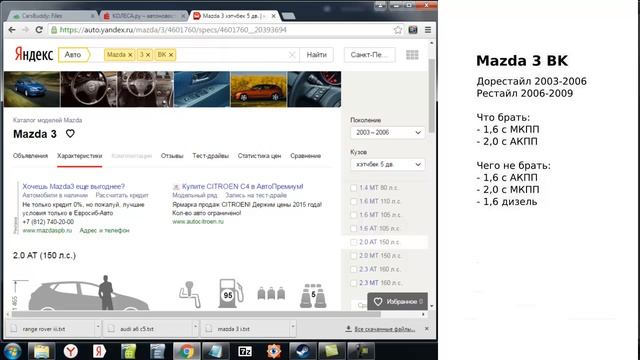Switch to the Характеристики tab

click(80, 156)
